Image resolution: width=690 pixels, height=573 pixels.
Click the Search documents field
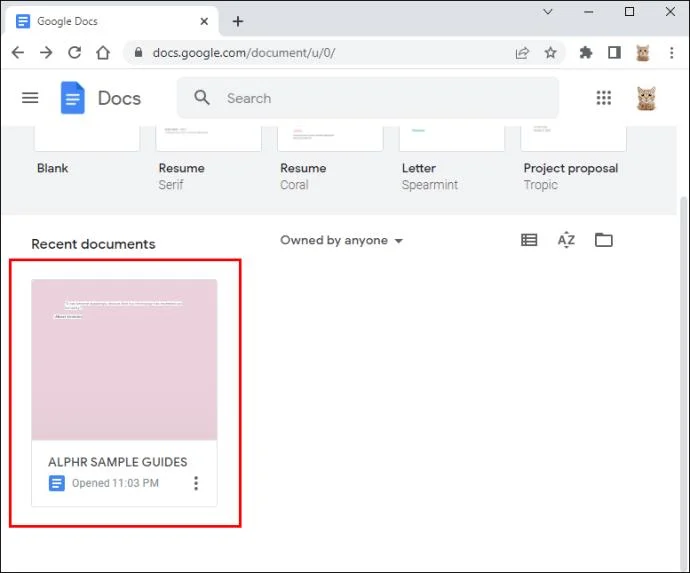(368, 98)
